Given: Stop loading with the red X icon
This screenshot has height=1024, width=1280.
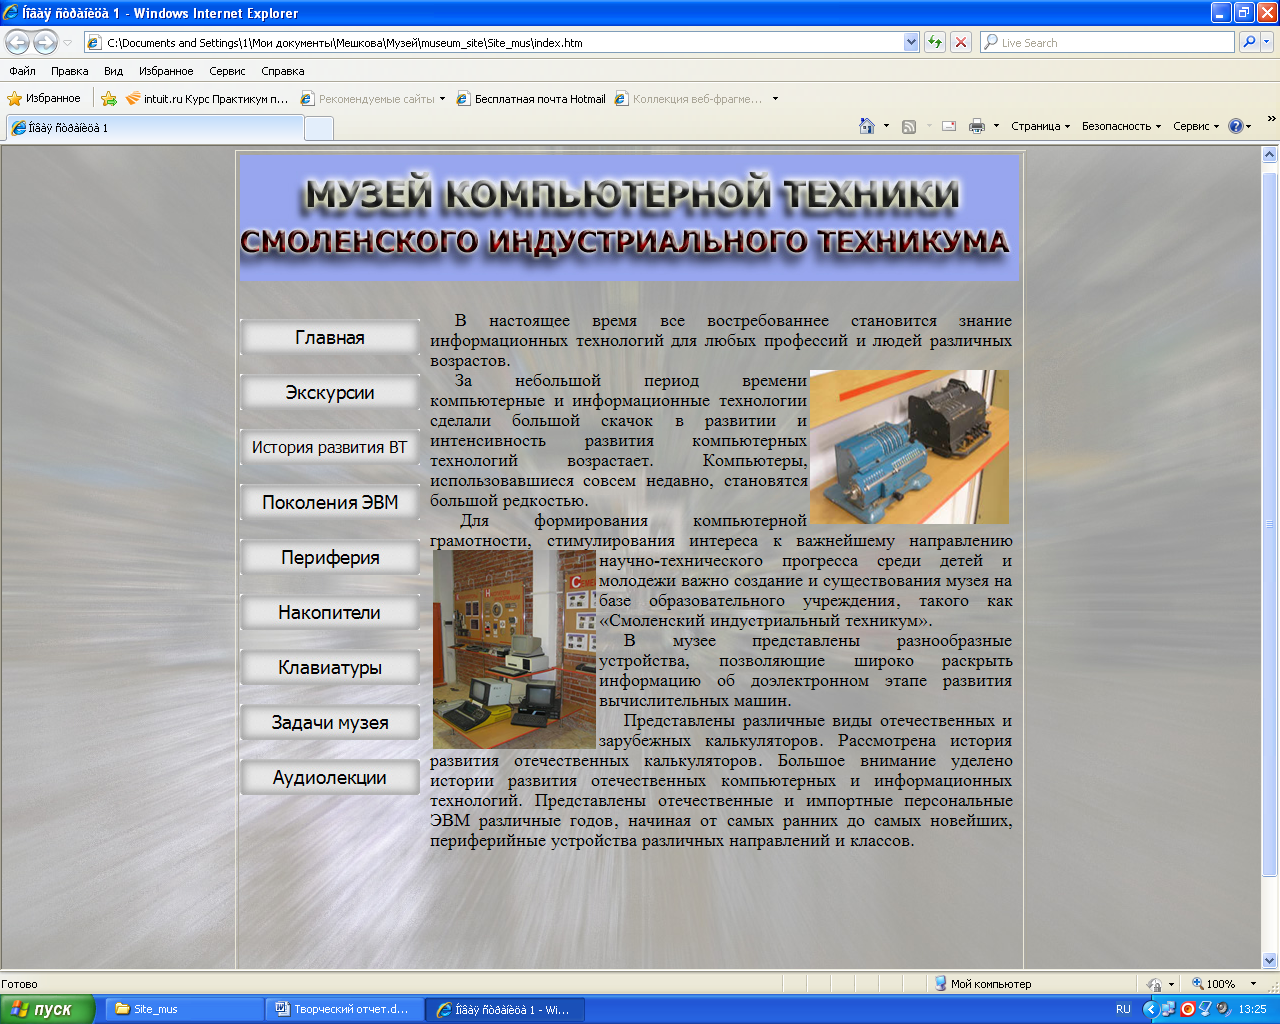Looking at the screenshot, I should (961, 42).
